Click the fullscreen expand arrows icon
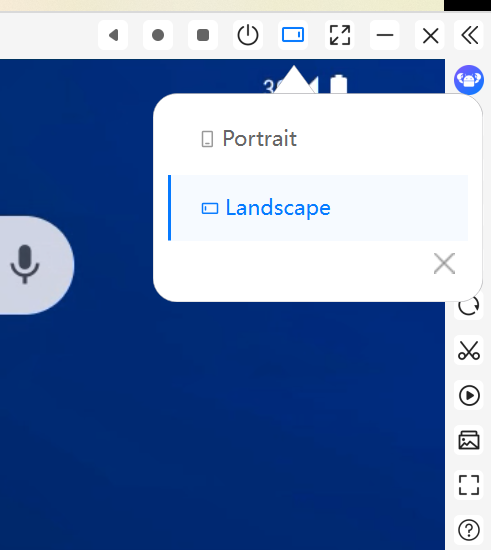Image resolution: width=491 pixels, height=550 pixels. pyautogui.click(x=339, y=35)
